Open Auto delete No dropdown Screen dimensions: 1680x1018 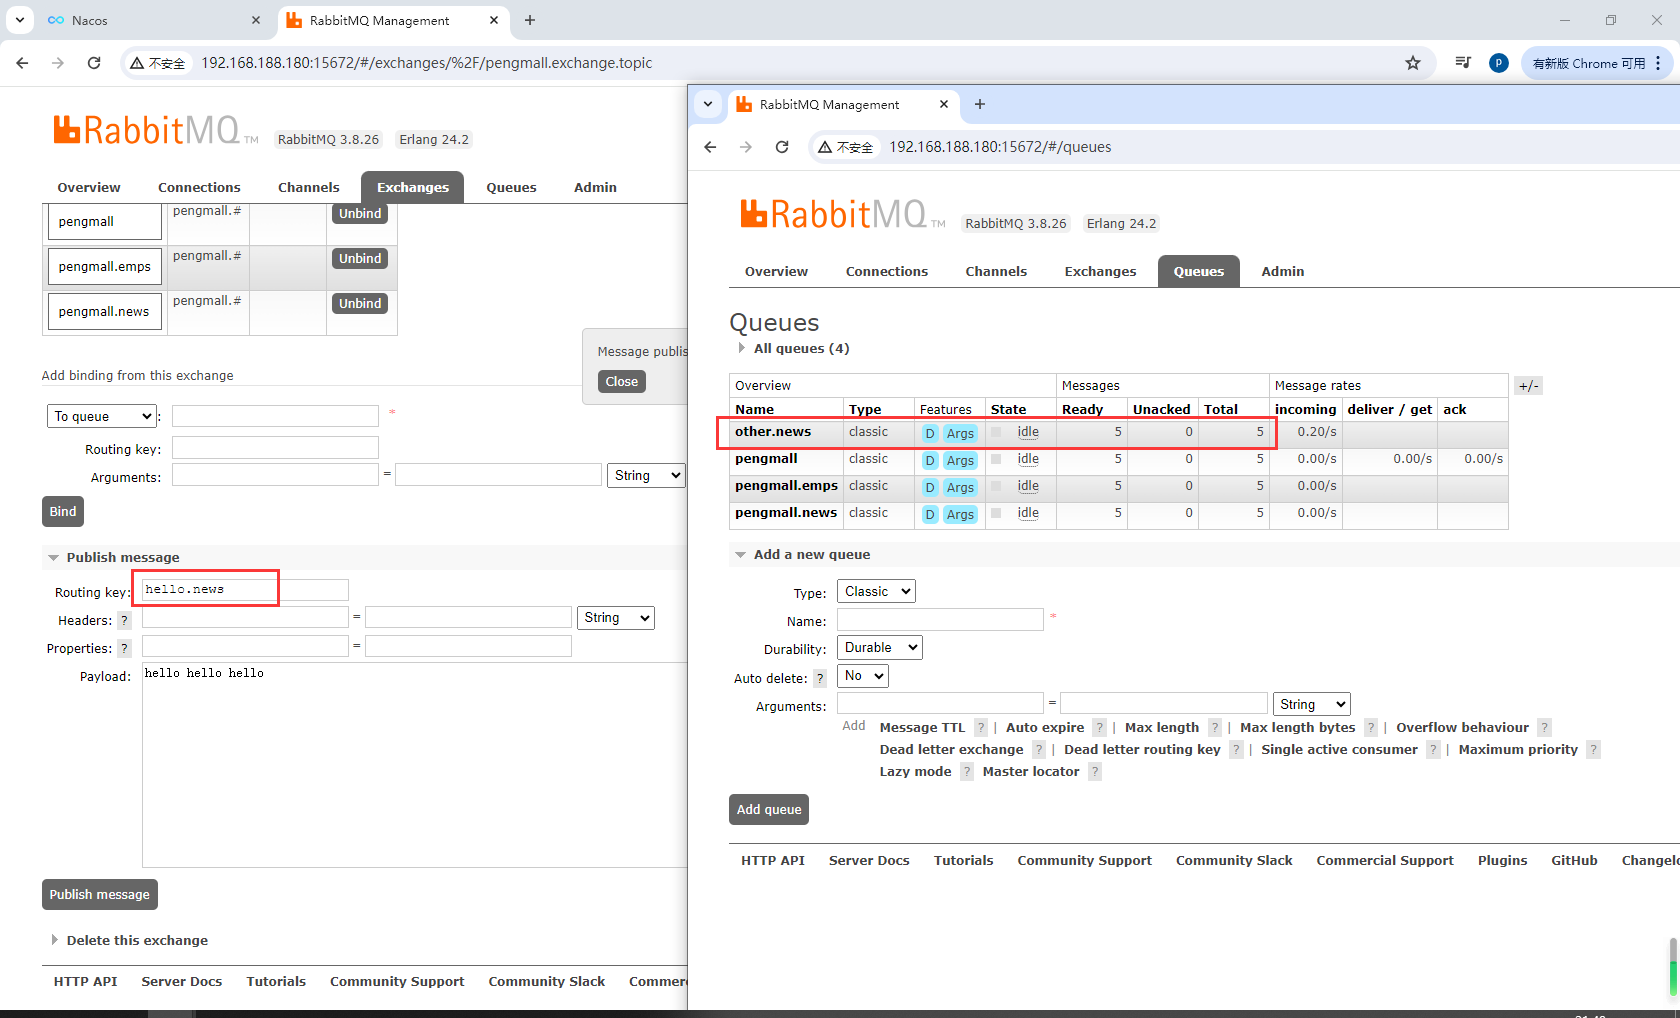[863, 676]
